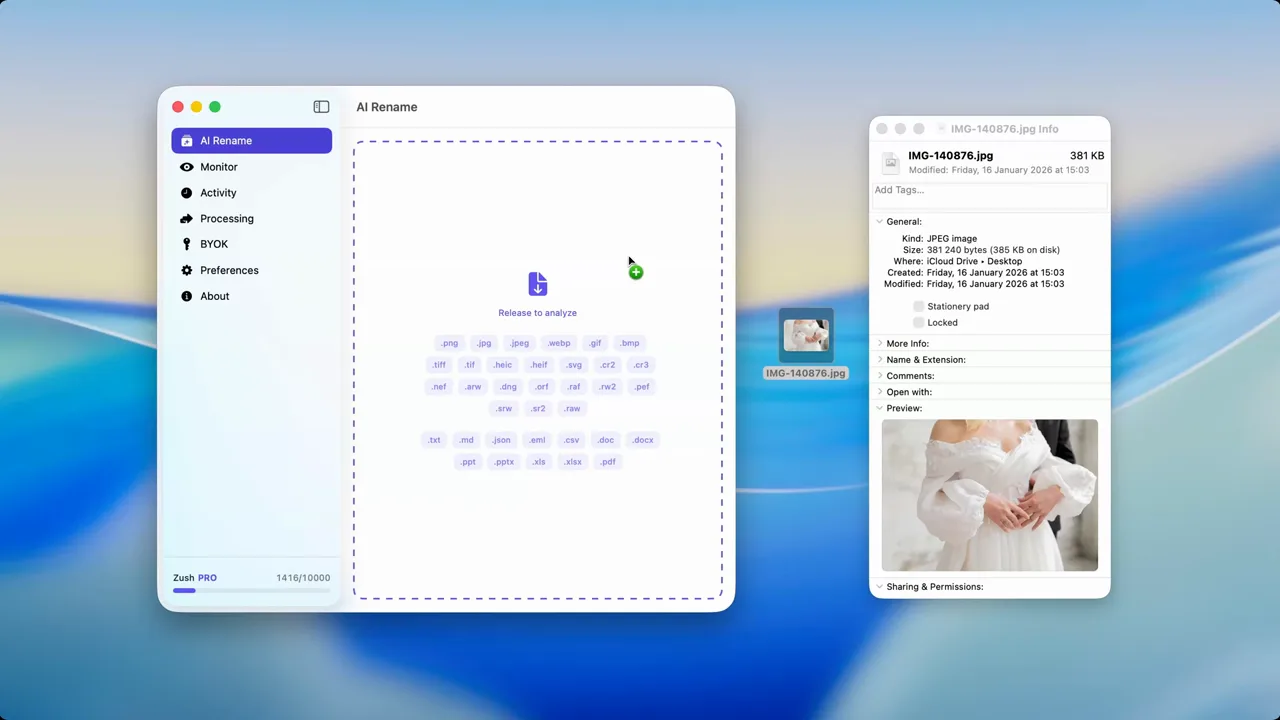Open the Preferences tab
This screenshot has width=1280, height=720.
[251, 270]
